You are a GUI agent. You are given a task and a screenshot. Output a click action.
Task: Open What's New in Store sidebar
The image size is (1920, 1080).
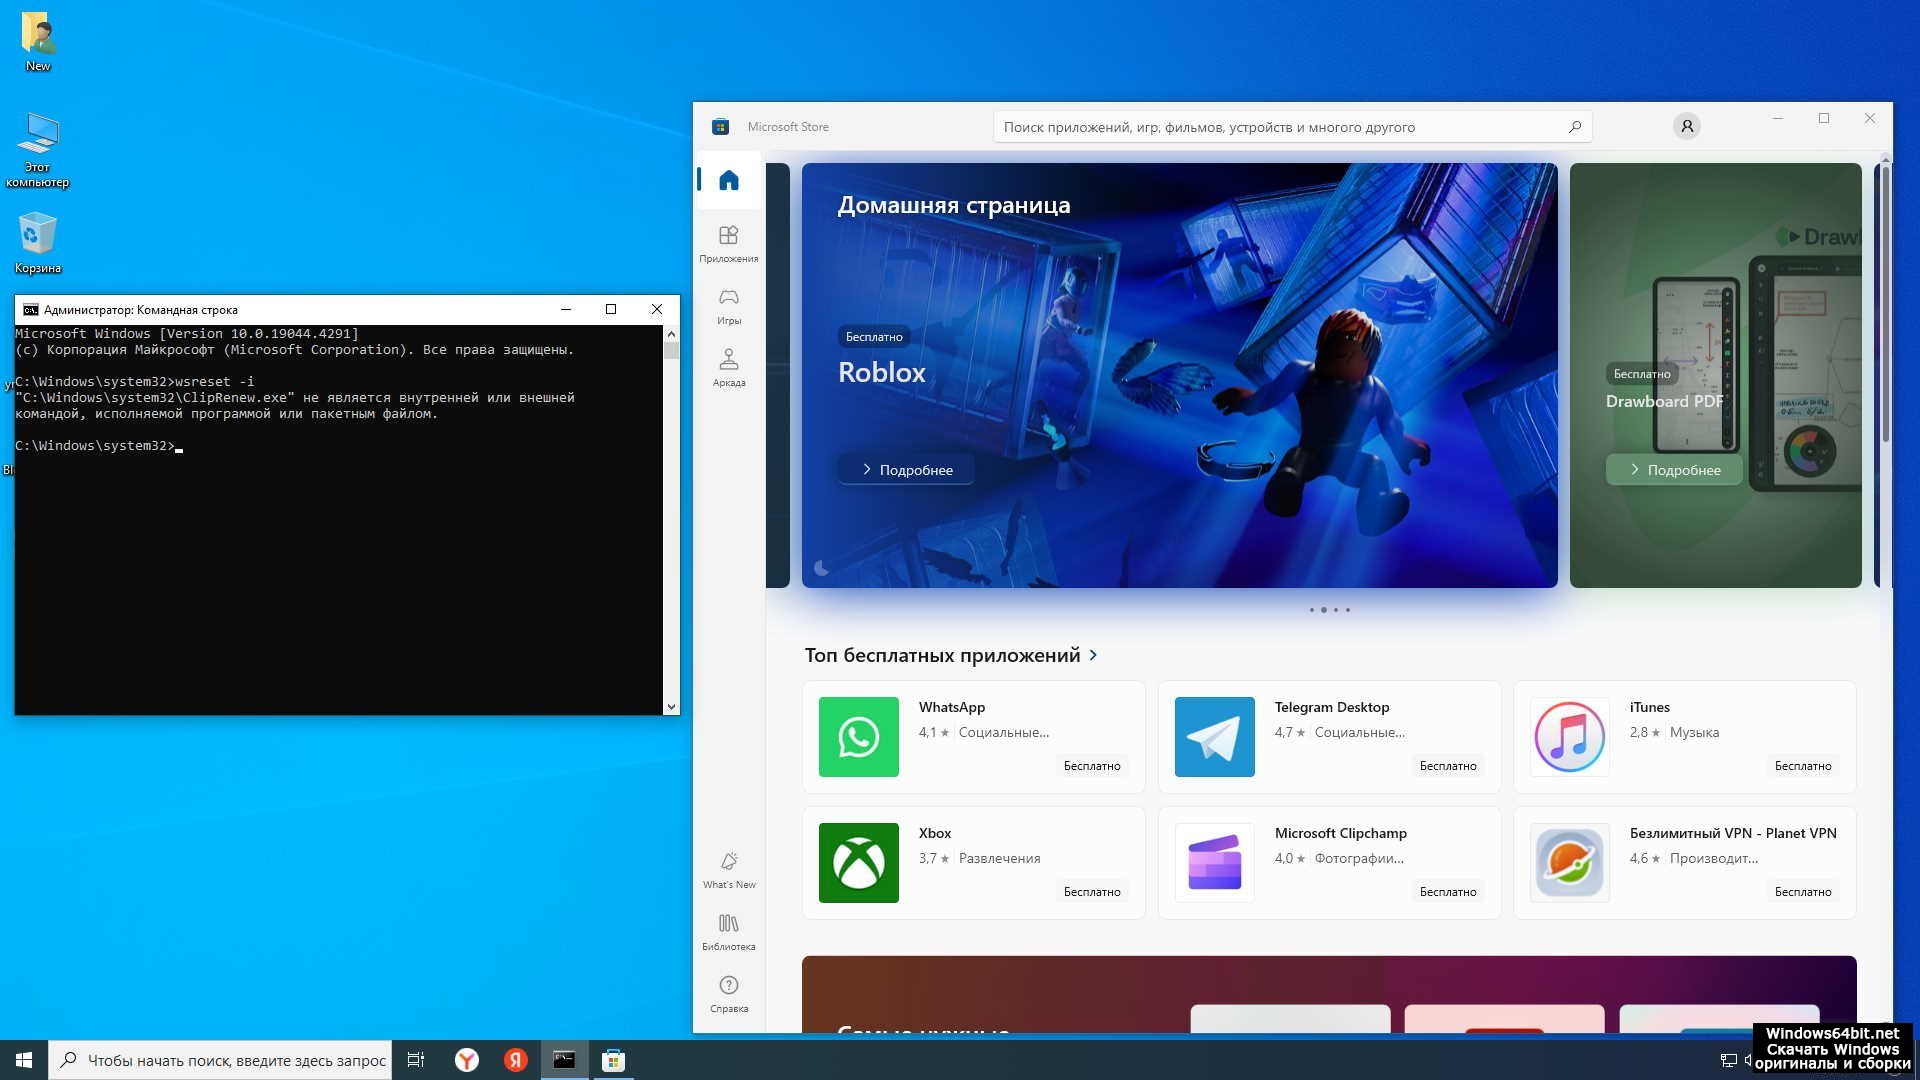(x=728, y=869)
